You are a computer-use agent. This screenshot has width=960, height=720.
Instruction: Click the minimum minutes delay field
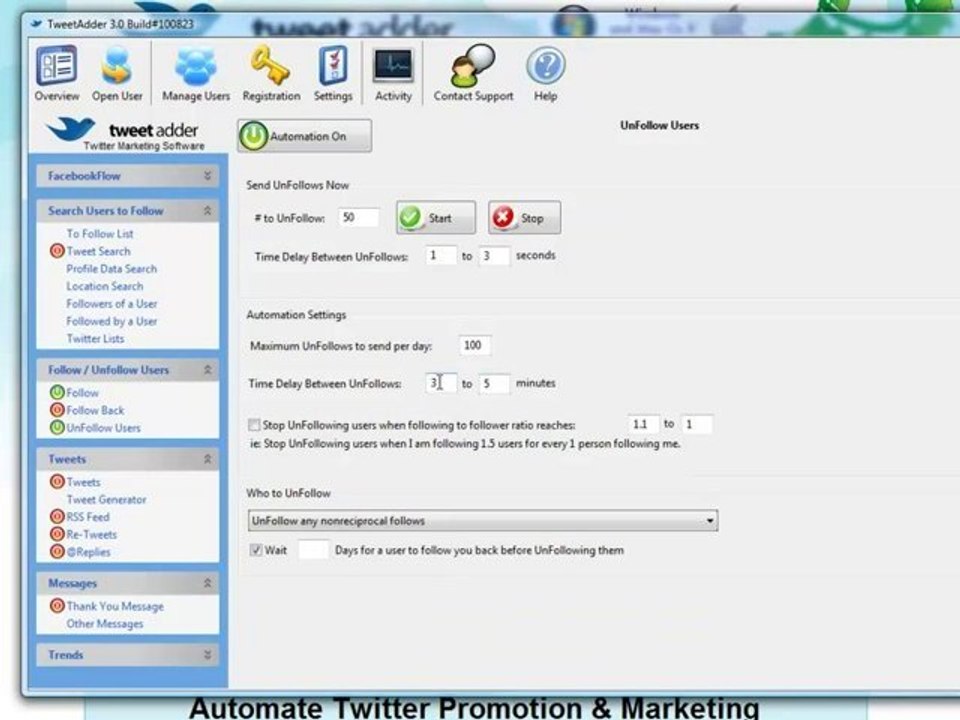tap(441, 383)
